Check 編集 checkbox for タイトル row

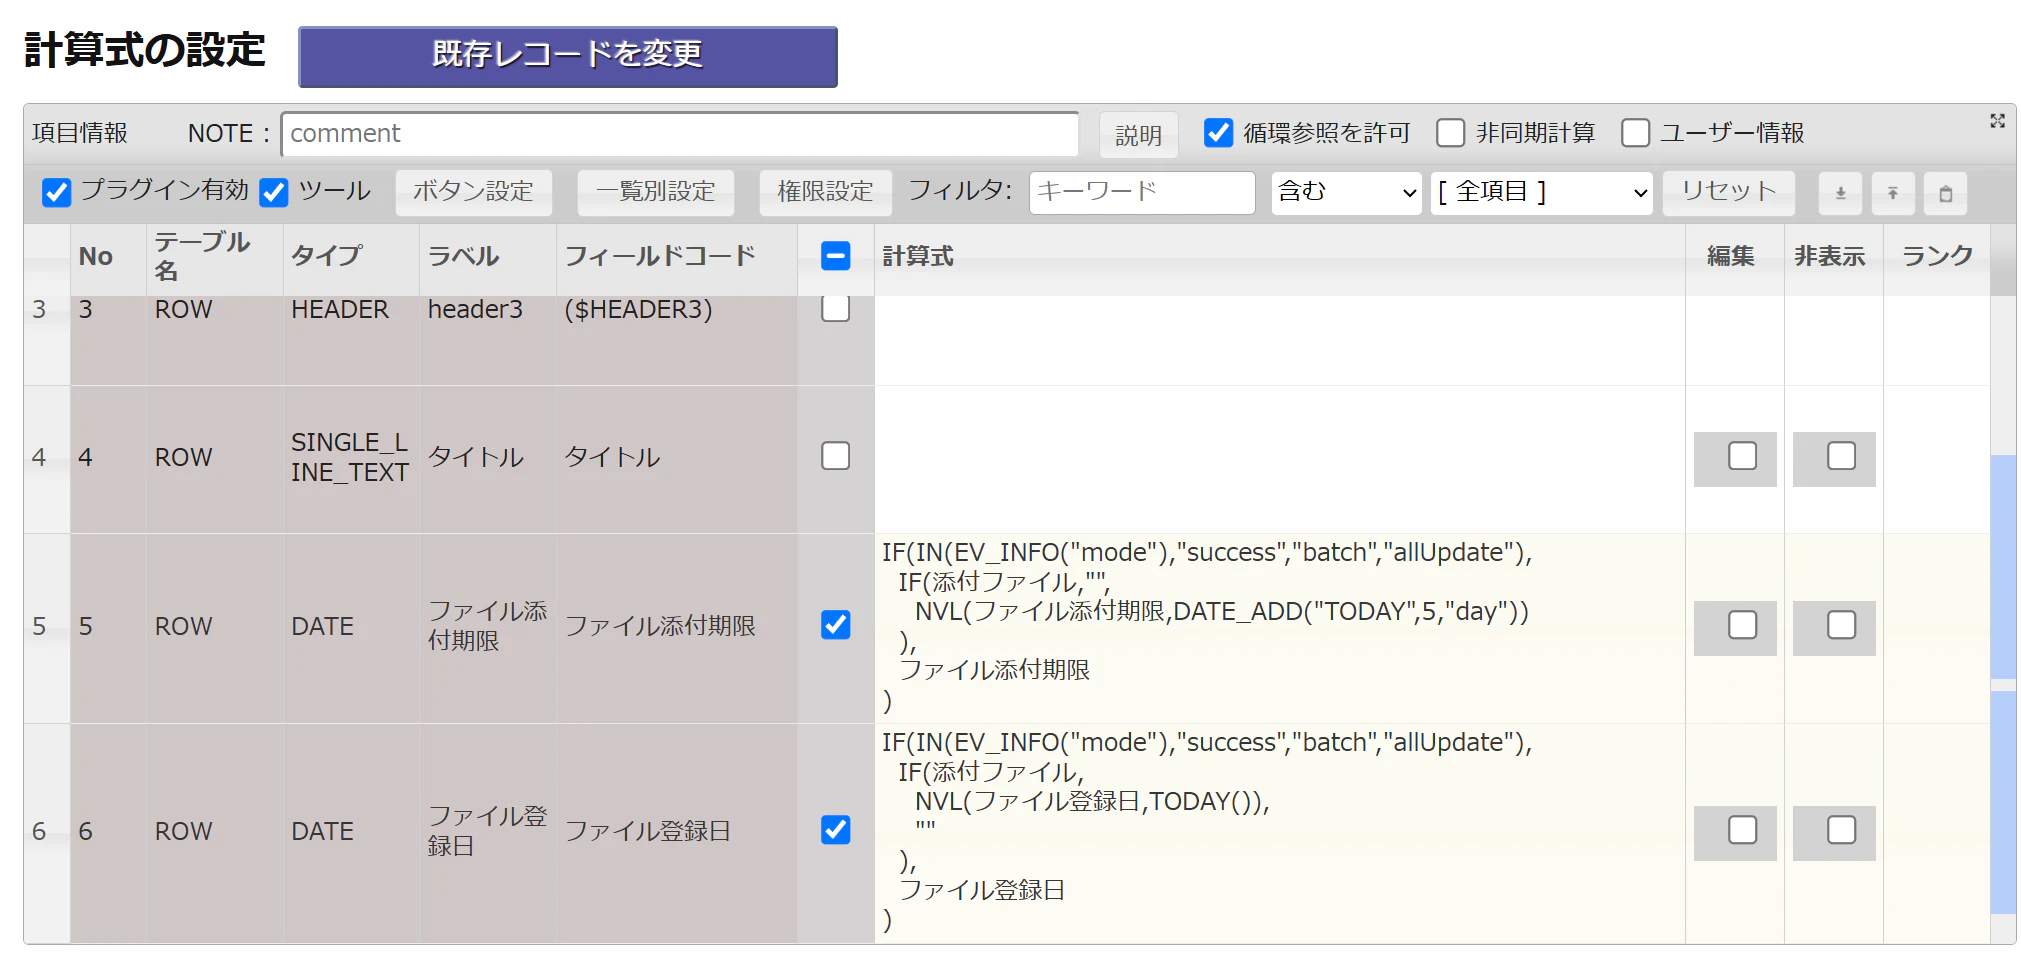1742,456
